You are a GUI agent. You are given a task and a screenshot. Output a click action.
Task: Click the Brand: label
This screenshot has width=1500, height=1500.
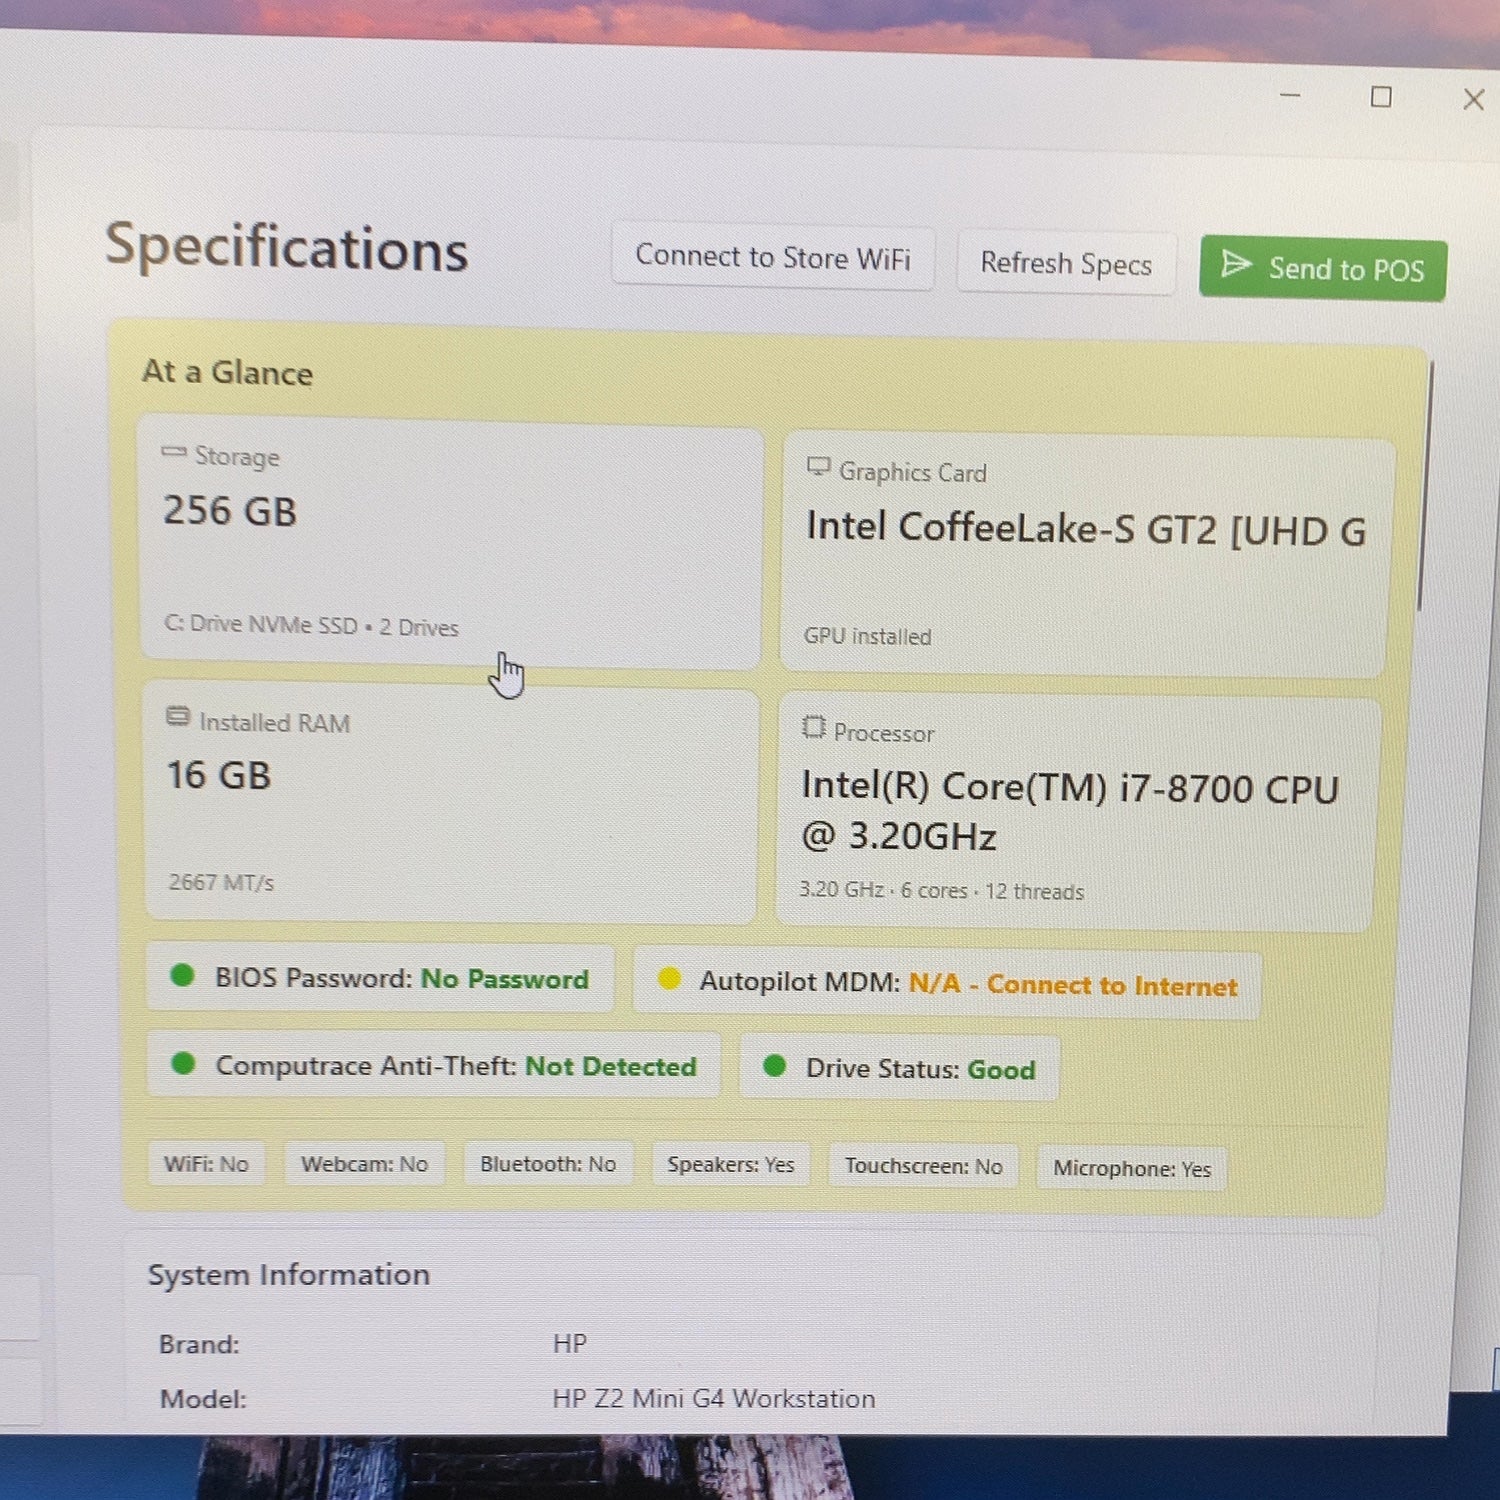[199, 1344]
